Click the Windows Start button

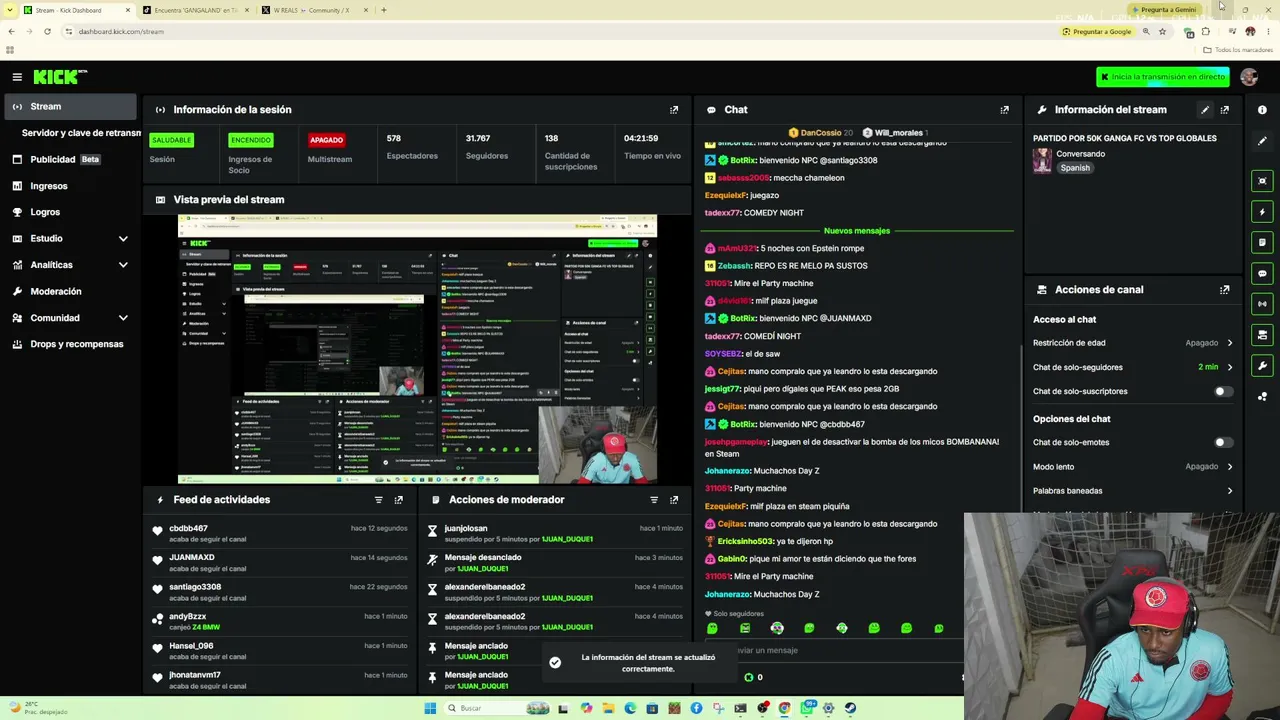tap(430, 708)
